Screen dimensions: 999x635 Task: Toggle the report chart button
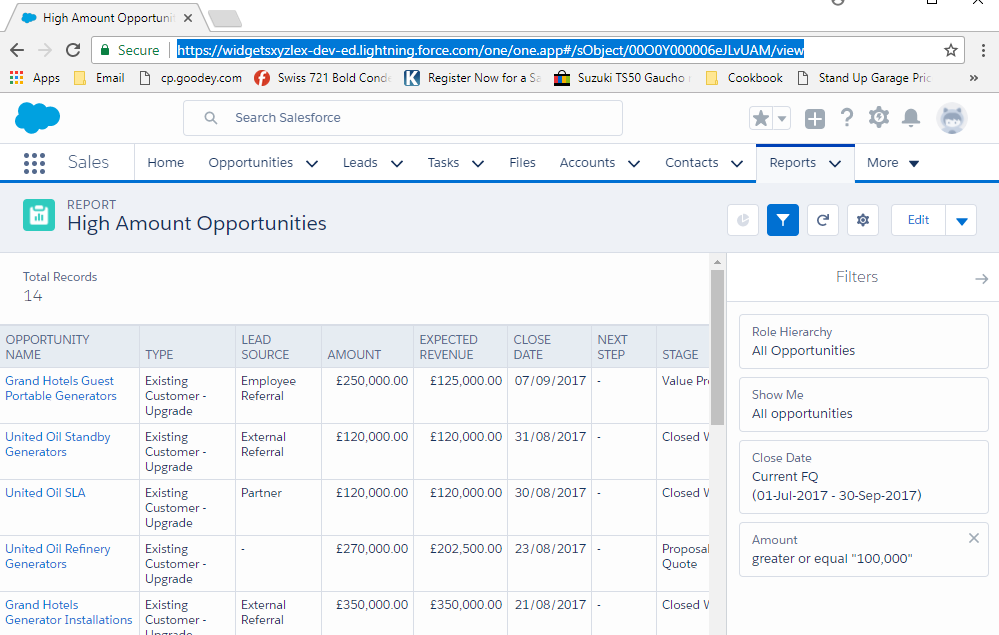743,220
